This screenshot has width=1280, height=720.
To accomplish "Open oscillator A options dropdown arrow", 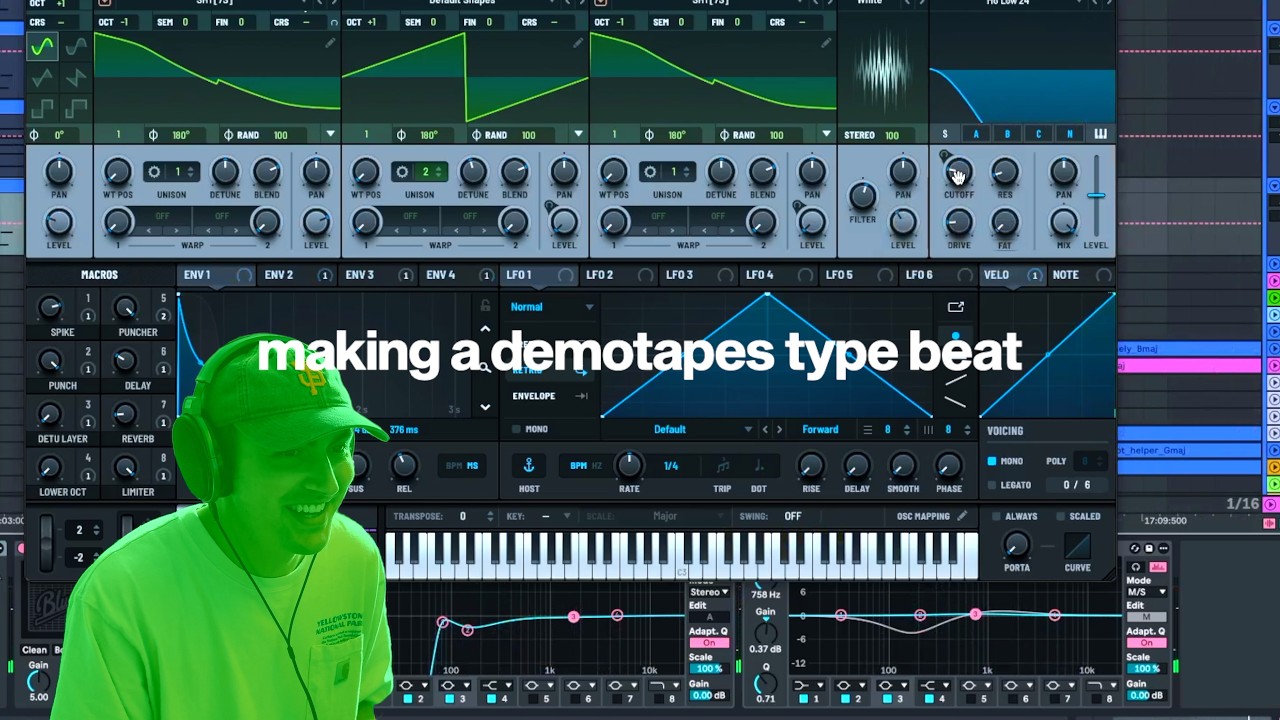I will click(x=330, y=134).
